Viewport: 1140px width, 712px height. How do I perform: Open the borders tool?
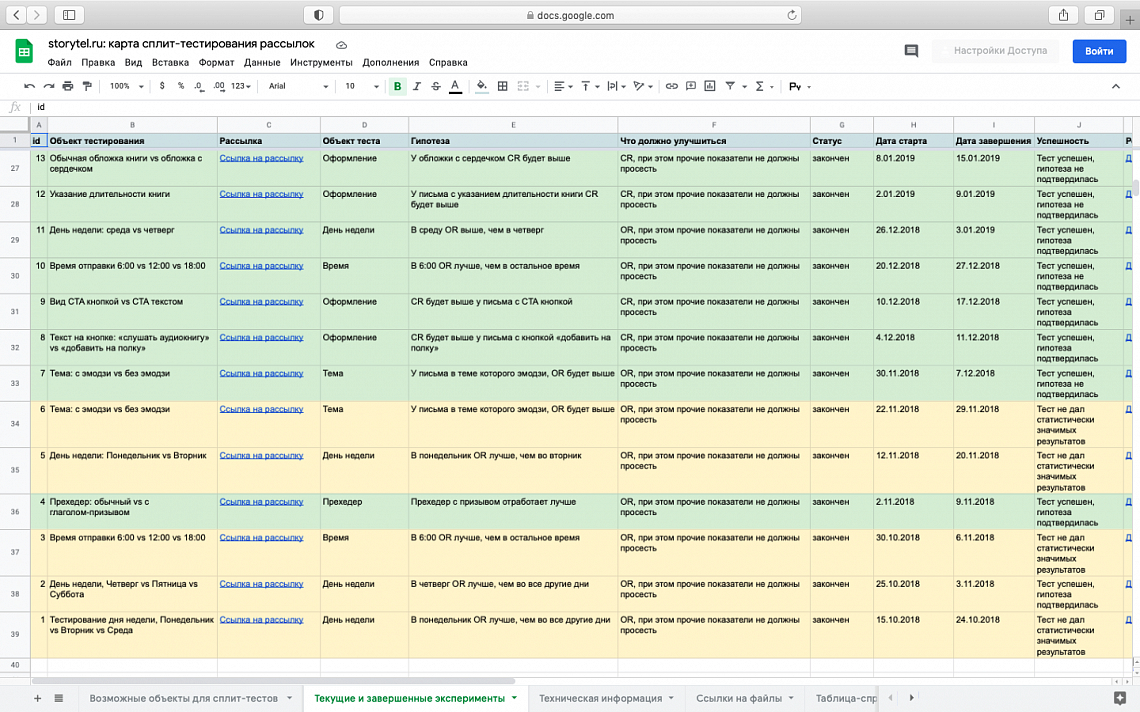tap(503, 87)
